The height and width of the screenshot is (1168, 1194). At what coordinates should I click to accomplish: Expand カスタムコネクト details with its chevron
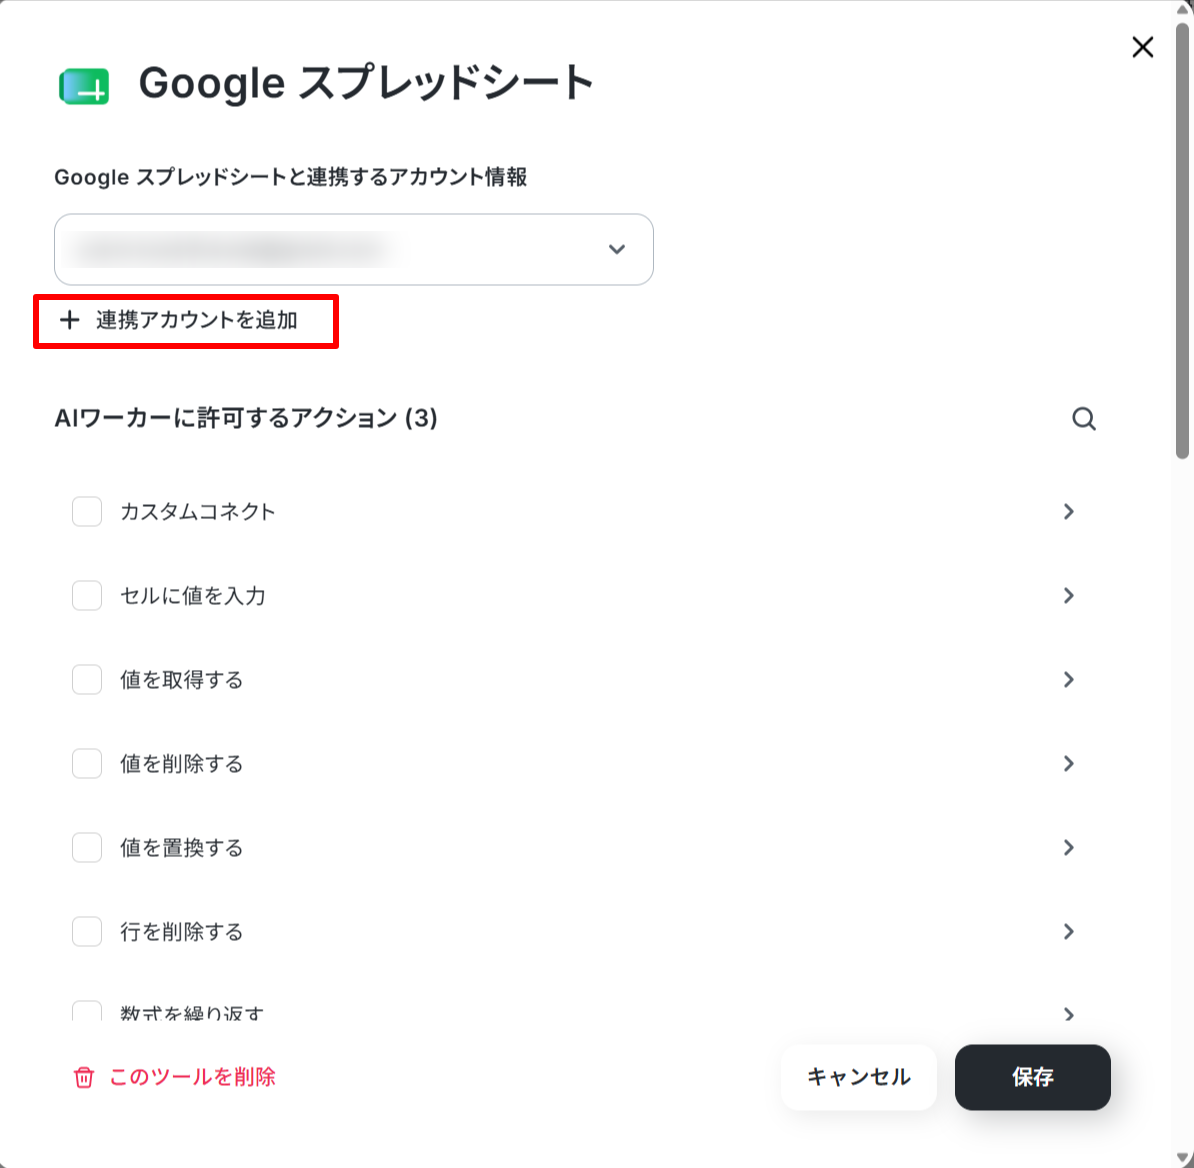click(1068, 512)
